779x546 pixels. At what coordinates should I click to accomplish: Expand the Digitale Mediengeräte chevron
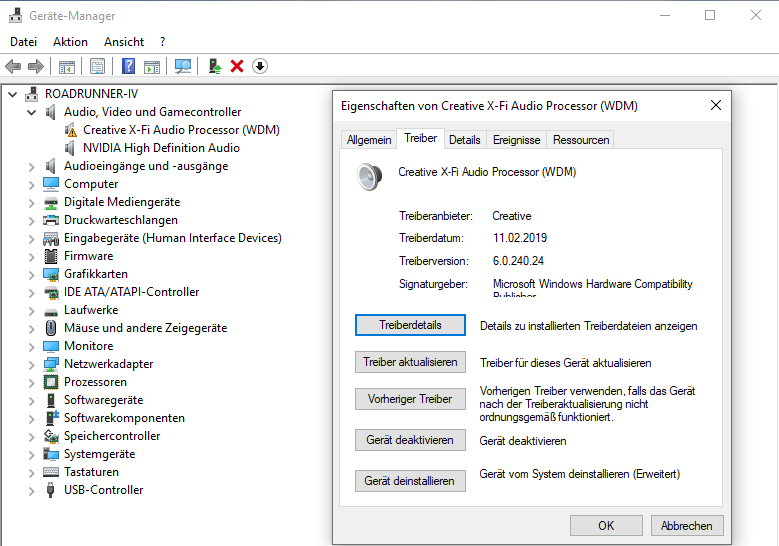[32, 203]
